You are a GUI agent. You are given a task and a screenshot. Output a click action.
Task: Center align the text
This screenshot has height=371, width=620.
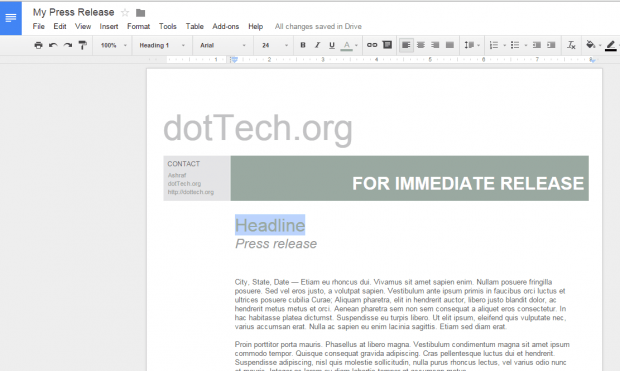click(421, 45)
